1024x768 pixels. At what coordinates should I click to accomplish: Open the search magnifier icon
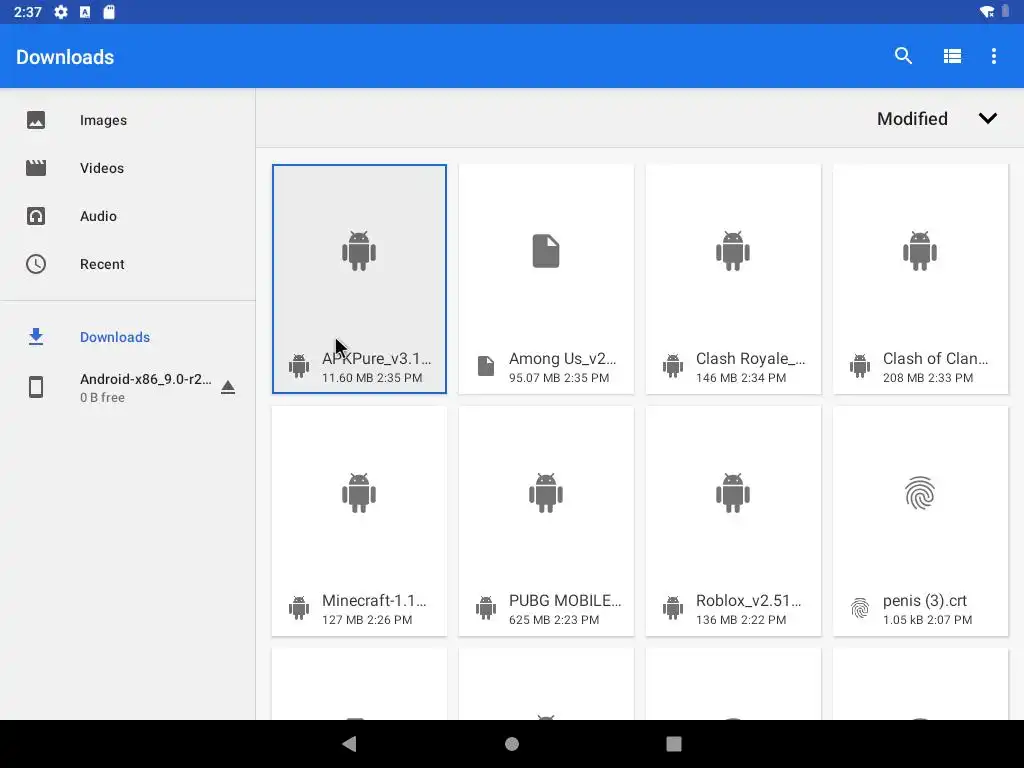click(x=903, y=56)
